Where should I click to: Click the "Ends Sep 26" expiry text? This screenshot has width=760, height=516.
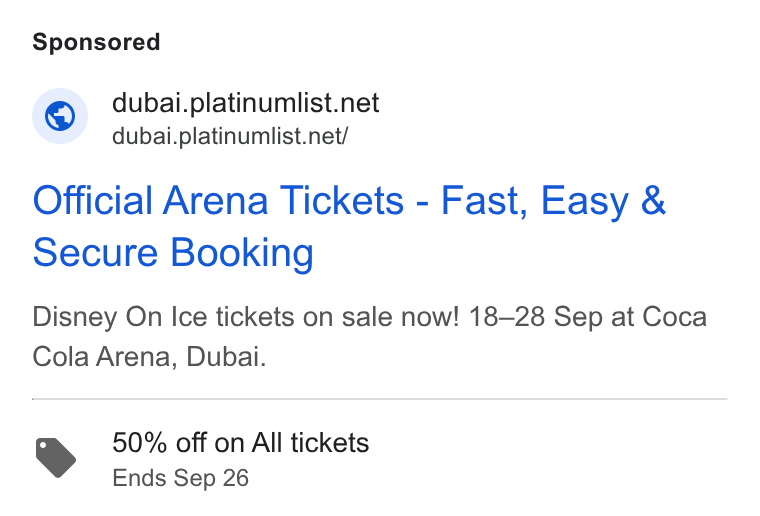pyautogui.click(x=180, y=478)
